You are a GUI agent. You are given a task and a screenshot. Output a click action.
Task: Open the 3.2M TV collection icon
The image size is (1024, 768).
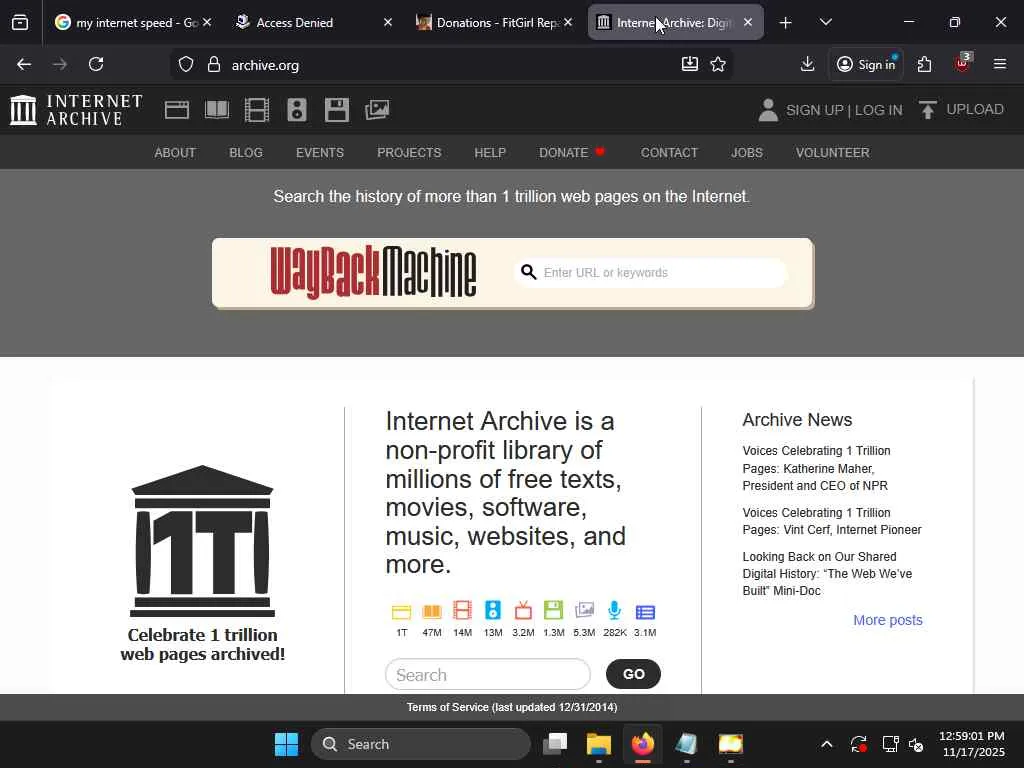[523, 611]
